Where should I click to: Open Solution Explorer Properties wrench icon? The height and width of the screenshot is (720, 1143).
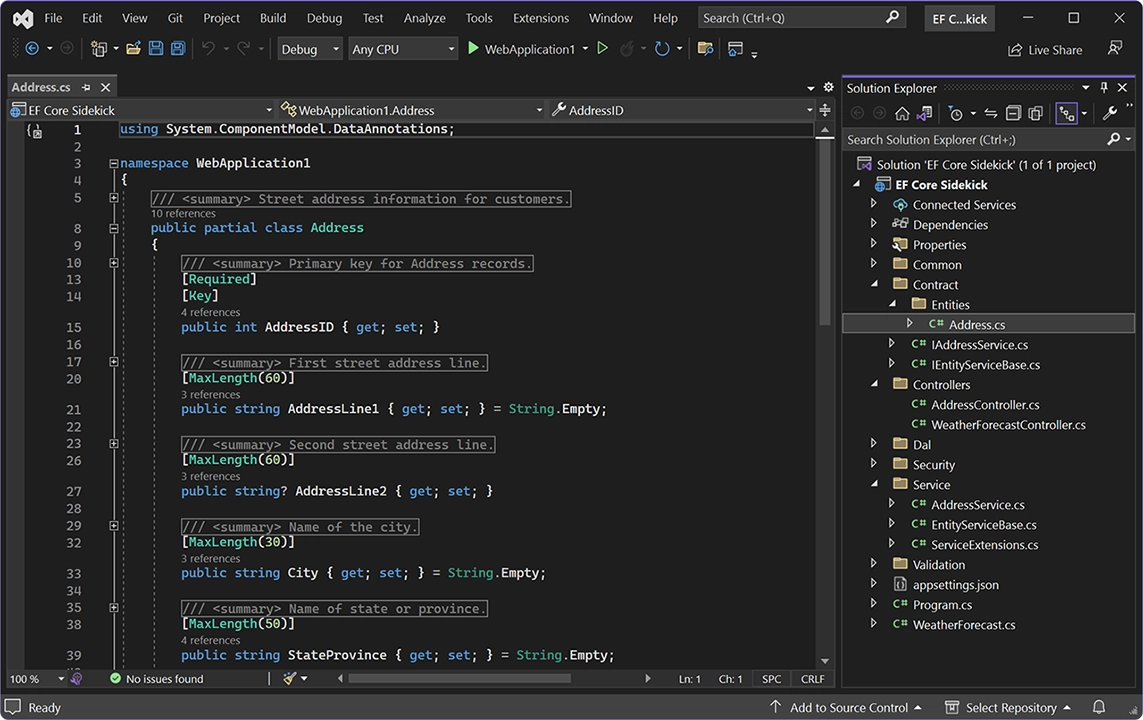pyautogui.click(x=1110, y=114)
